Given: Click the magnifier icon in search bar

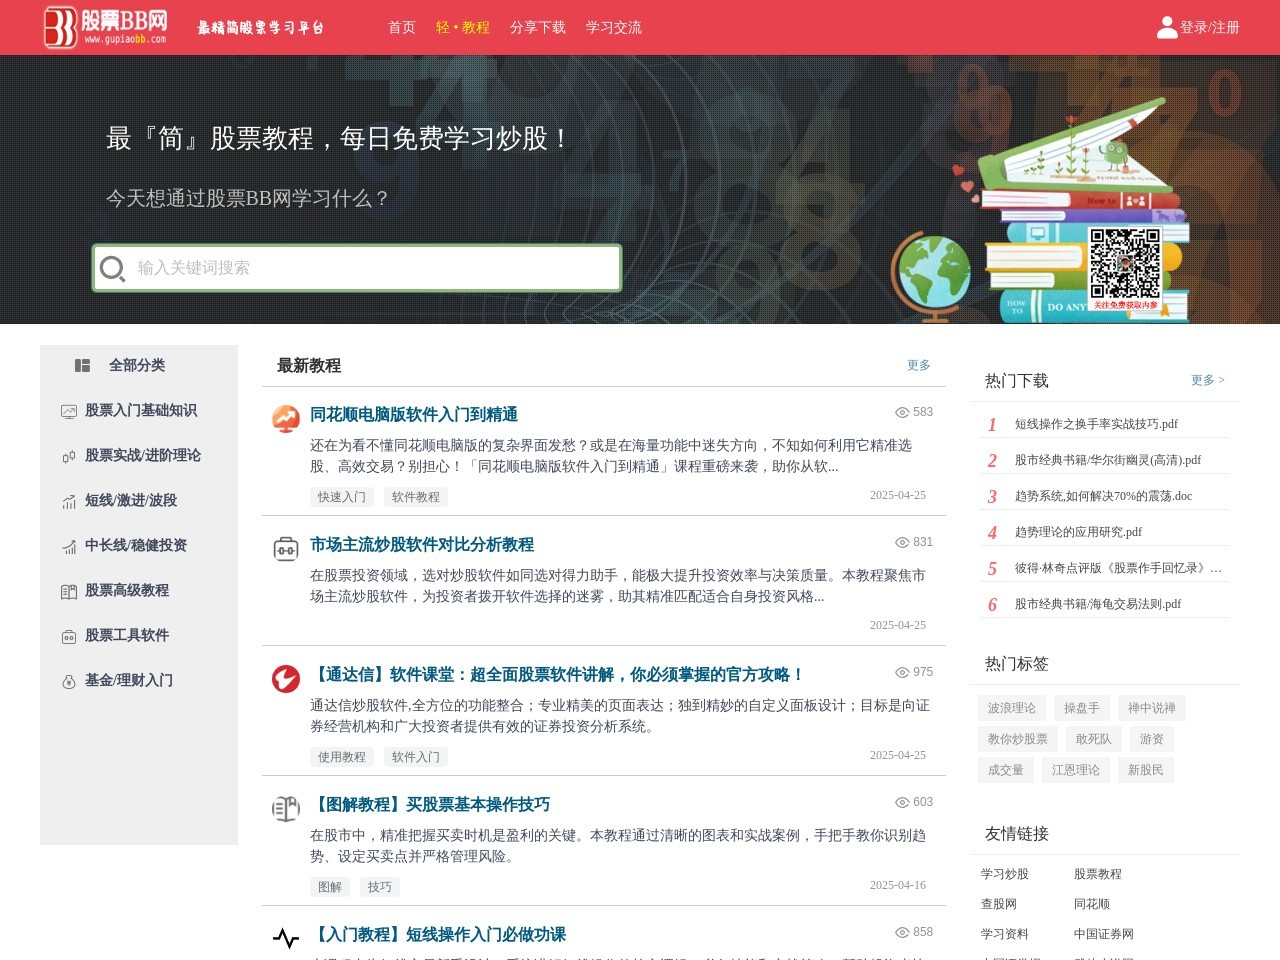Looking at the screenshot, I should pos(113,268).
